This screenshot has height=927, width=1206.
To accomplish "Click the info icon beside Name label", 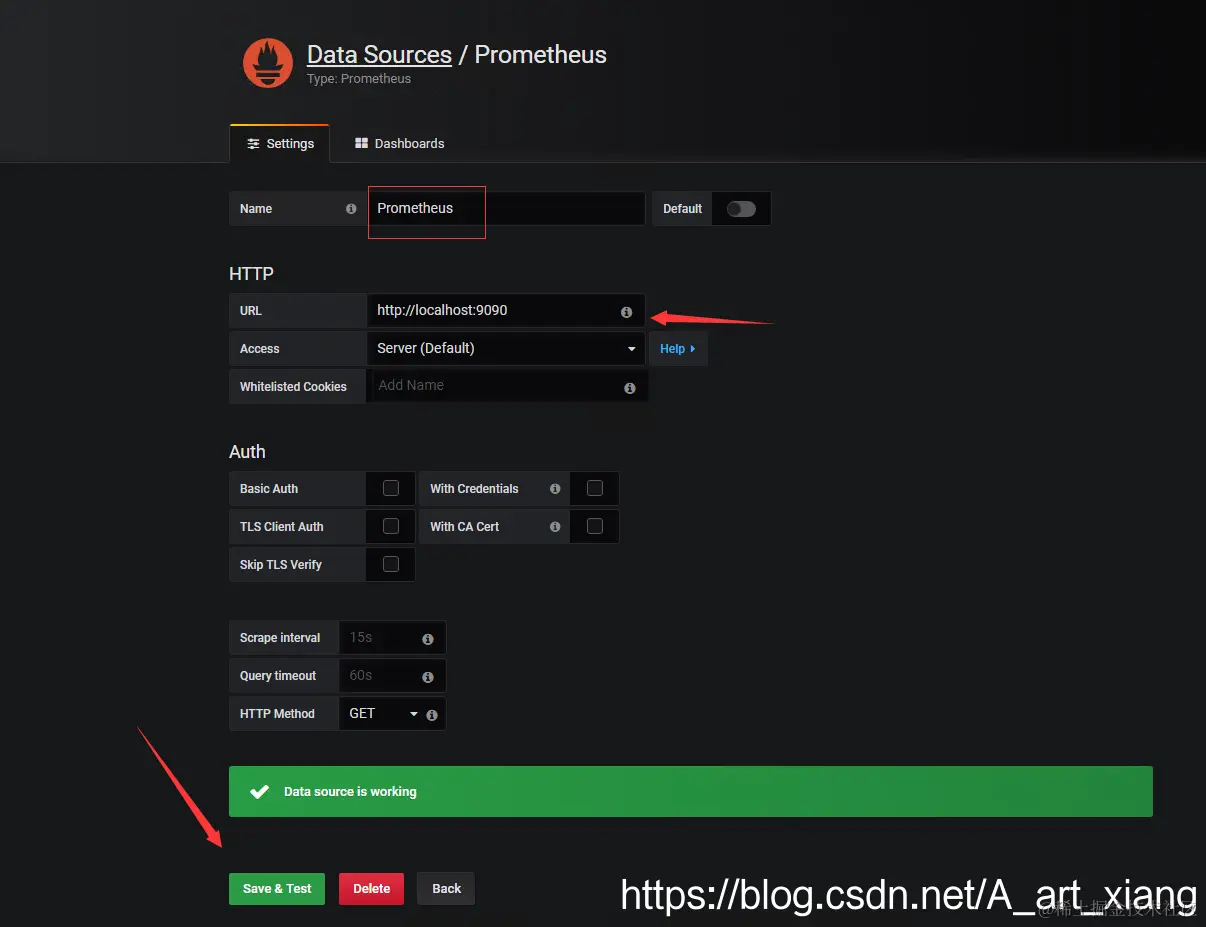I will point(351,209).
